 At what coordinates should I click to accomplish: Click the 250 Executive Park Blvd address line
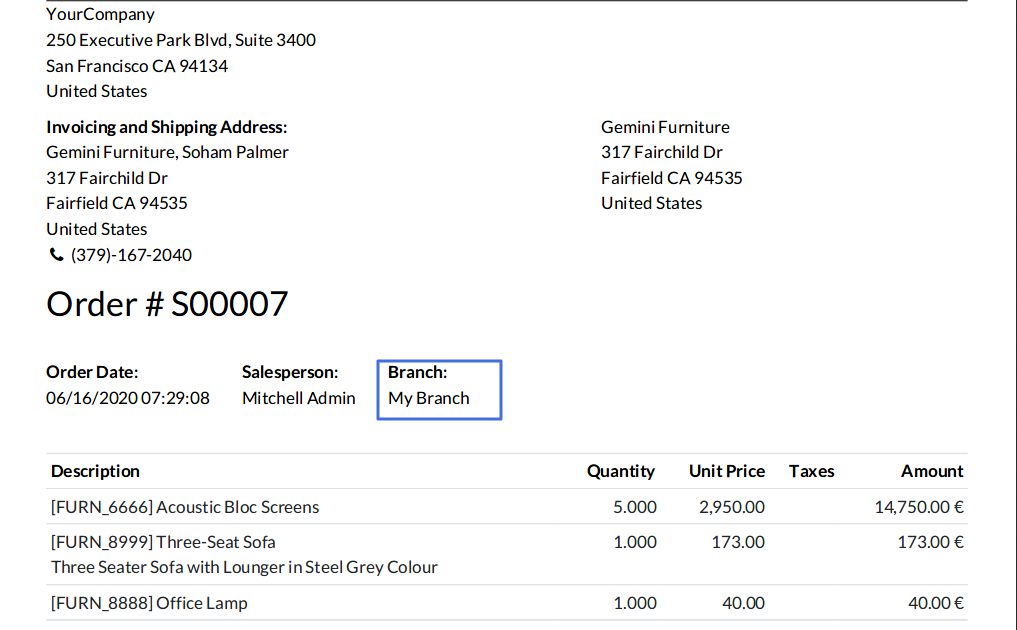click(181, 40)
